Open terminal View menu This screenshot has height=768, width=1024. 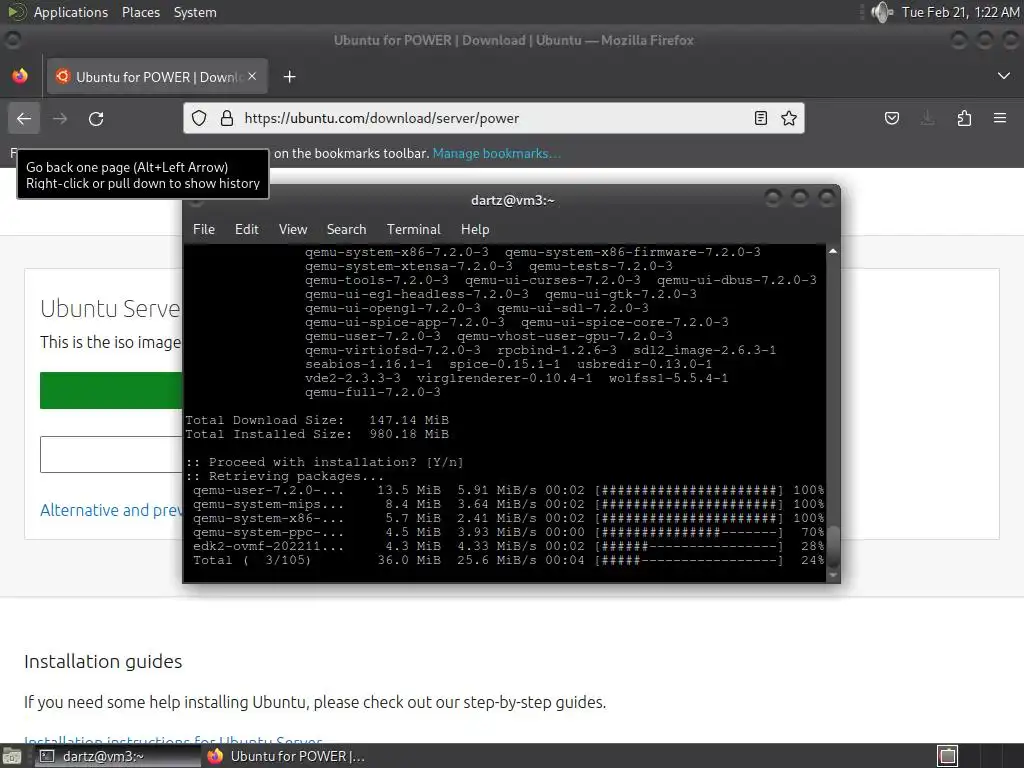pos(293,229)
